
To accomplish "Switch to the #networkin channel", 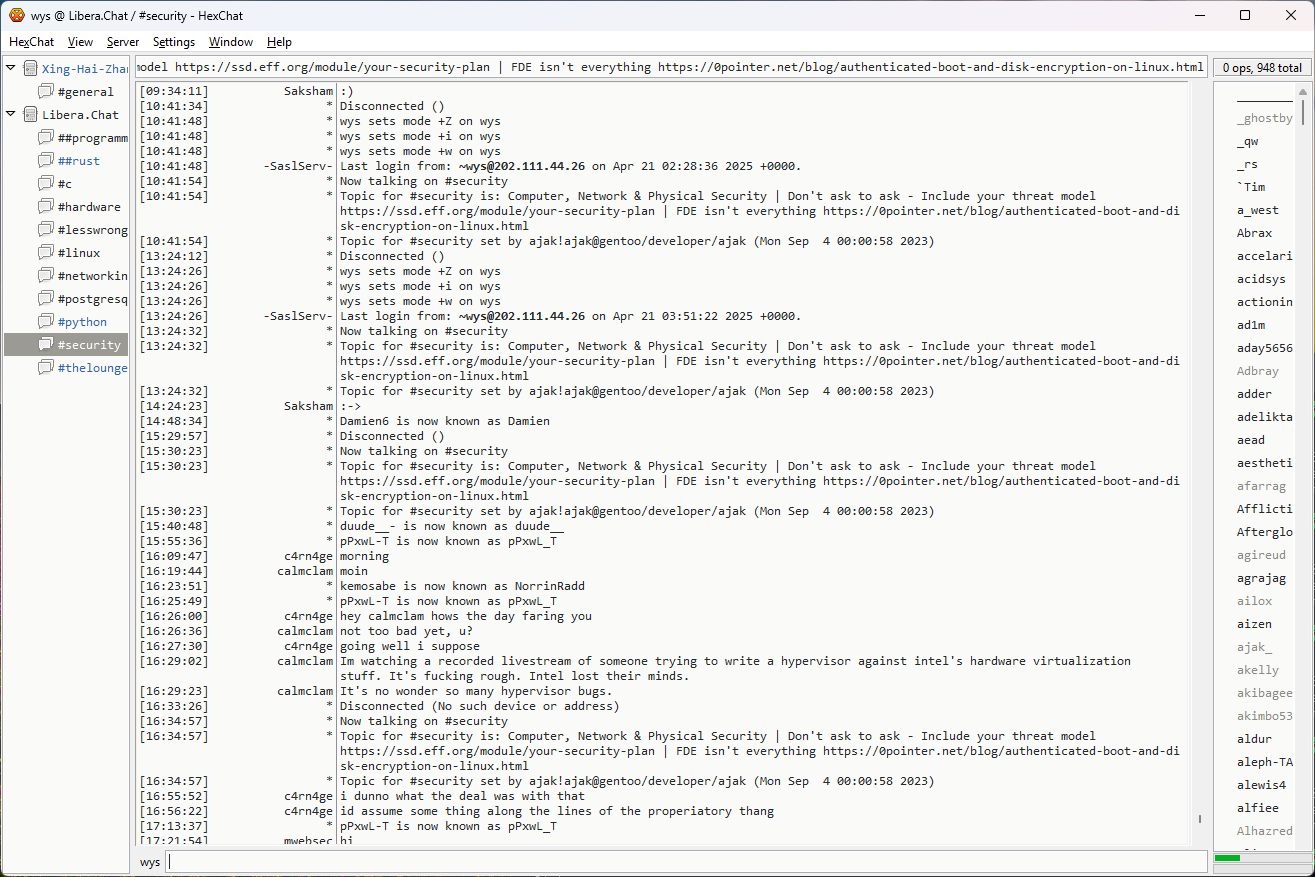I will 92,275.
